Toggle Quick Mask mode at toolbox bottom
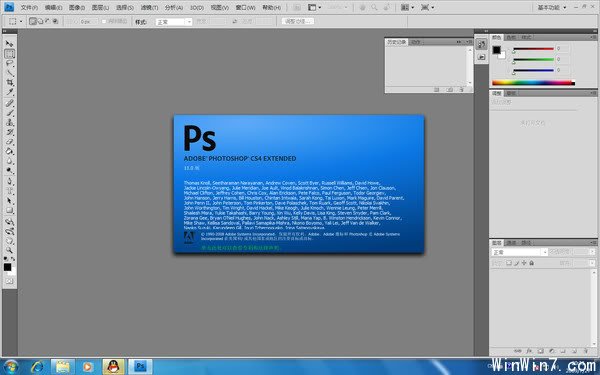Screen dimensions: 600x375 click(x=9, y=281)
